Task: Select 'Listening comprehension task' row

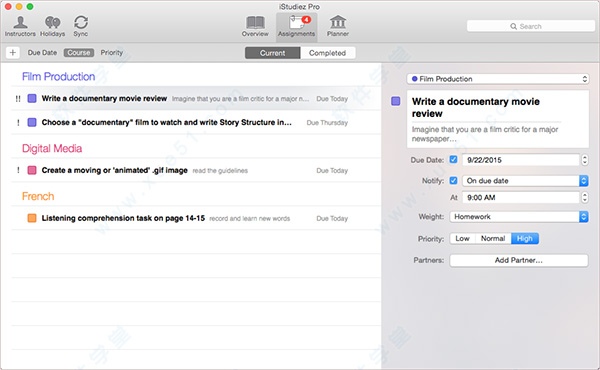Action: coord(196,218)
